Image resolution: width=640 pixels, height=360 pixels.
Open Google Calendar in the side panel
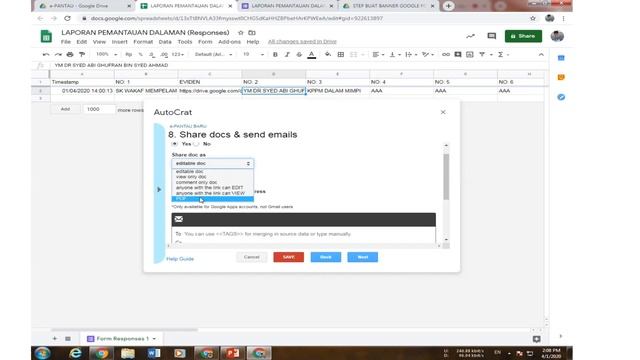[561, 58]
